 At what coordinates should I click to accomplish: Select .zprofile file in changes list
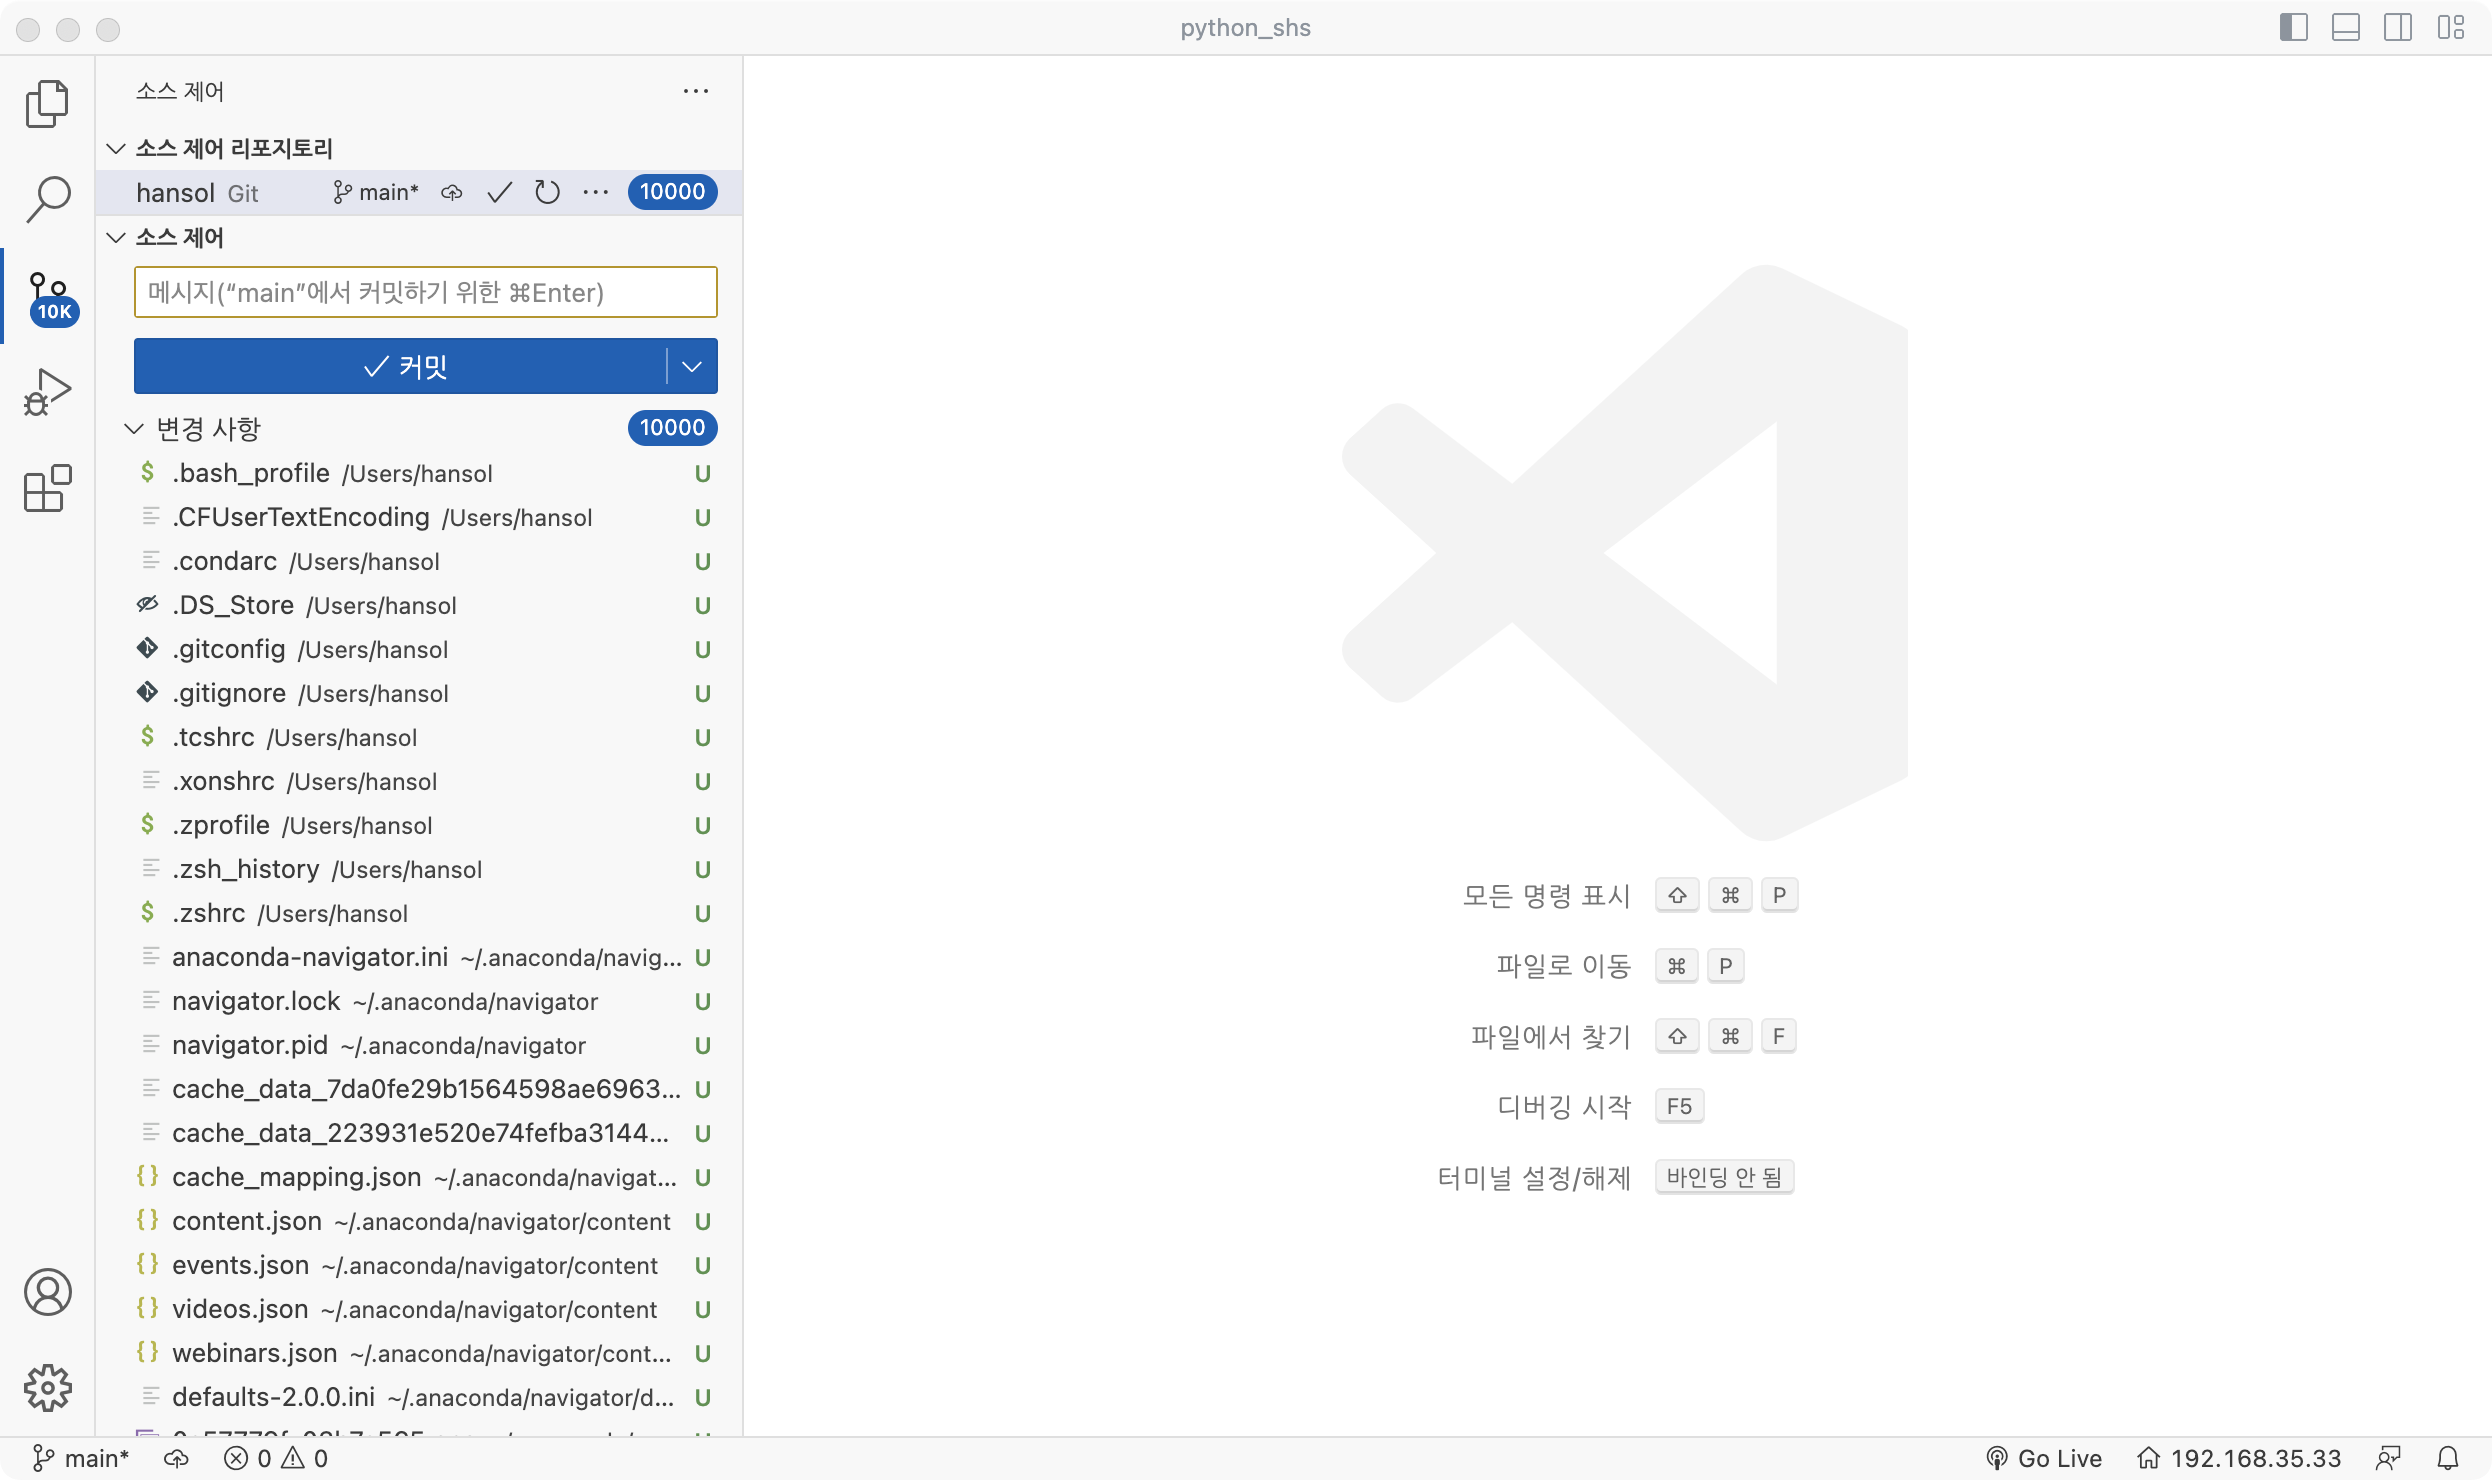point(419,825)
